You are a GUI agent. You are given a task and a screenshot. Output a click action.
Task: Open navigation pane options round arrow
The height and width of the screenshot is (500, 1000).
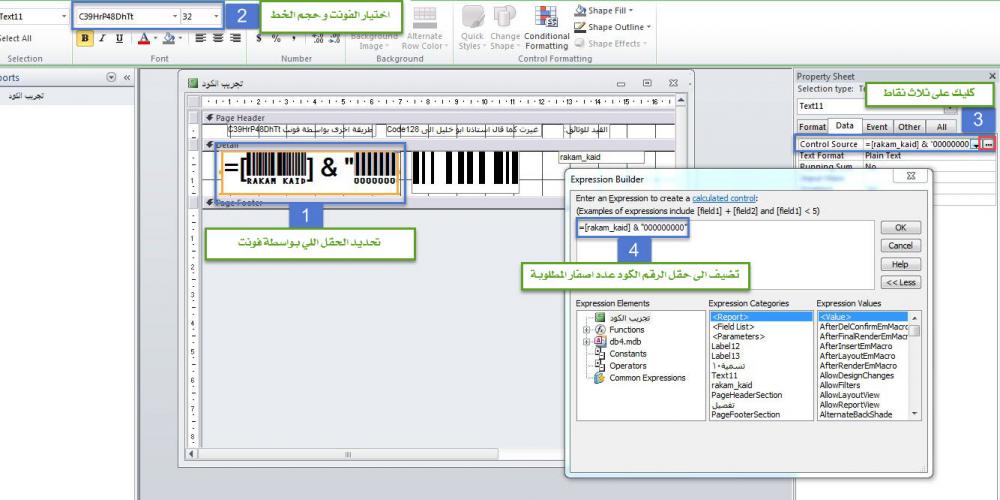(x=112, y=77)
